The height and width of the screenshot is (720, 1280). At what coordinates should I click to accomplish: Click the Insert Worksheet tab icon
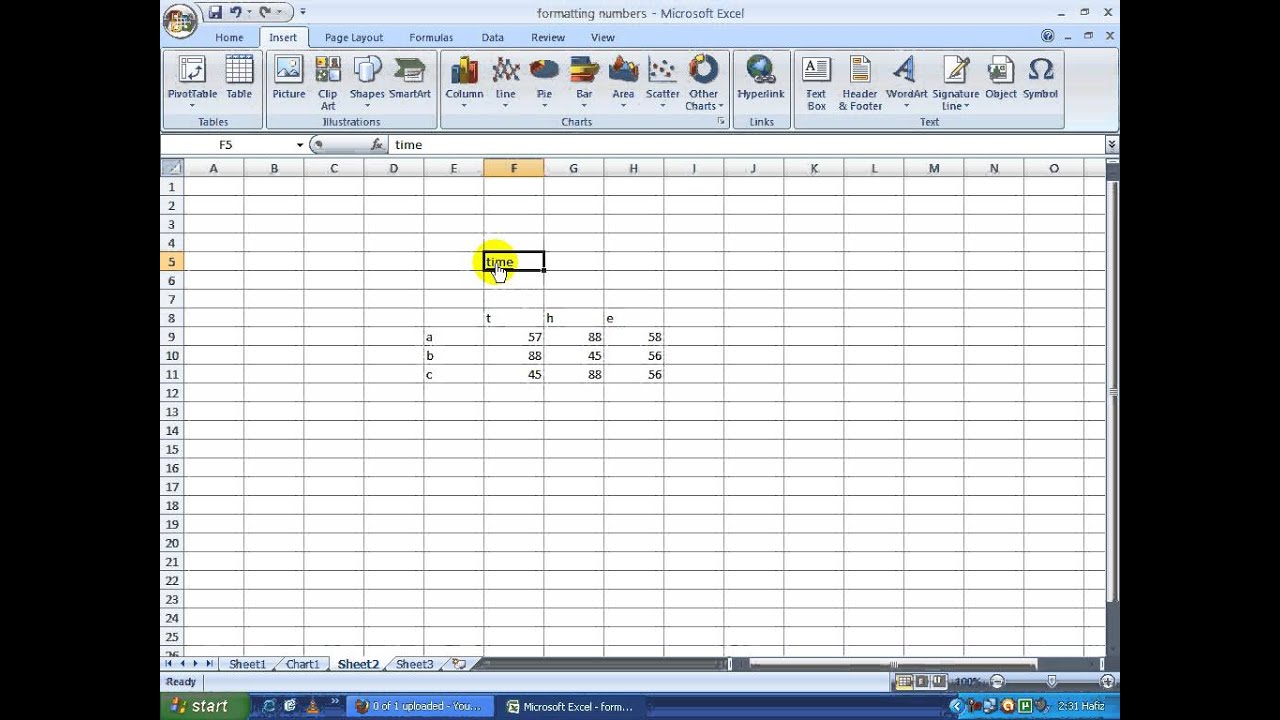[x=459, y=664]
